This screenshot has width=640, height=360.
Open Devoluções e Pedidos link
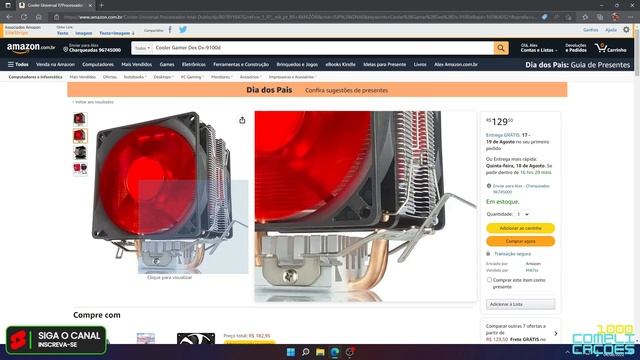[x=576, y=48]
